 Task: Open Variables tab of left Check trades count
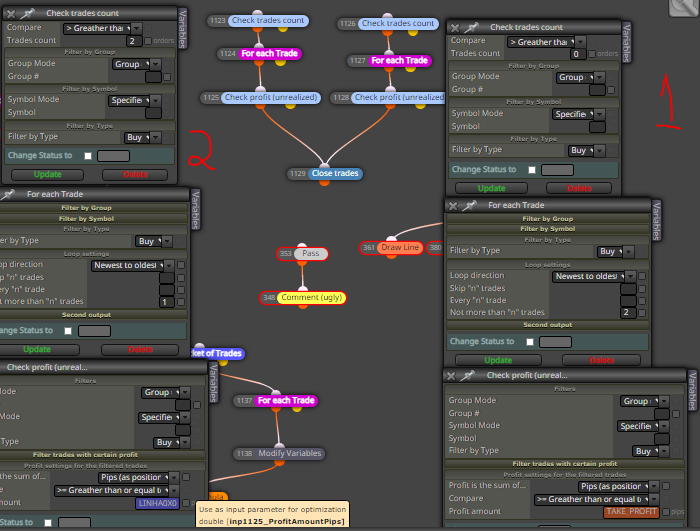tap(183, 28)
